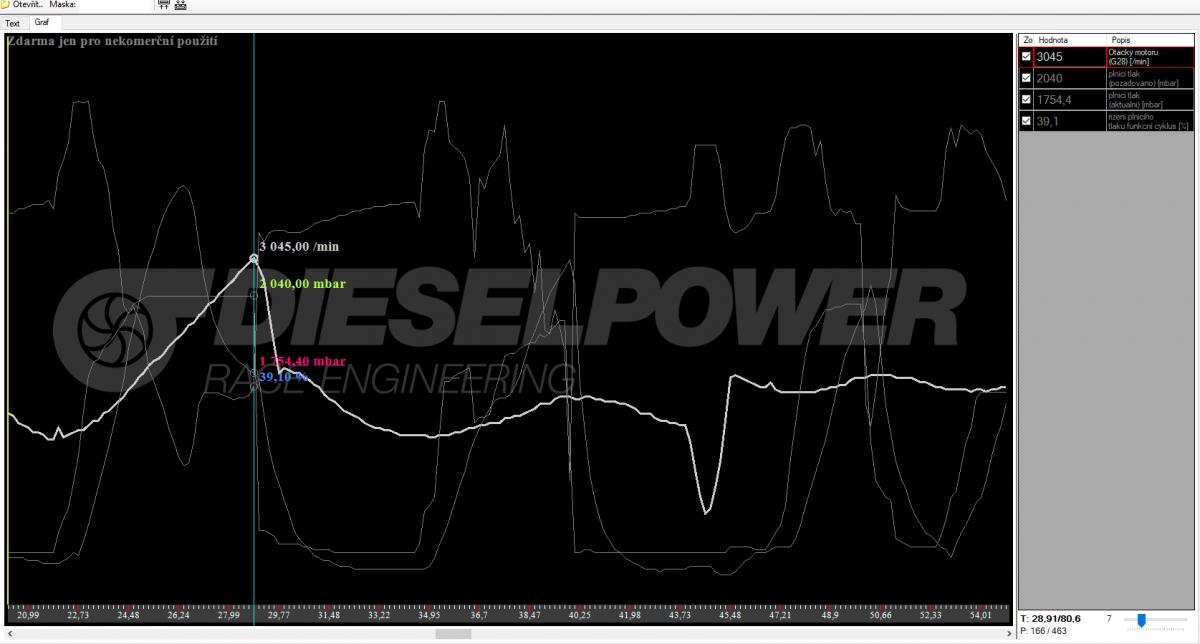Click description Otacky motoru (G28) [/min]
1200x644 pixels.
click(1150, 57)
